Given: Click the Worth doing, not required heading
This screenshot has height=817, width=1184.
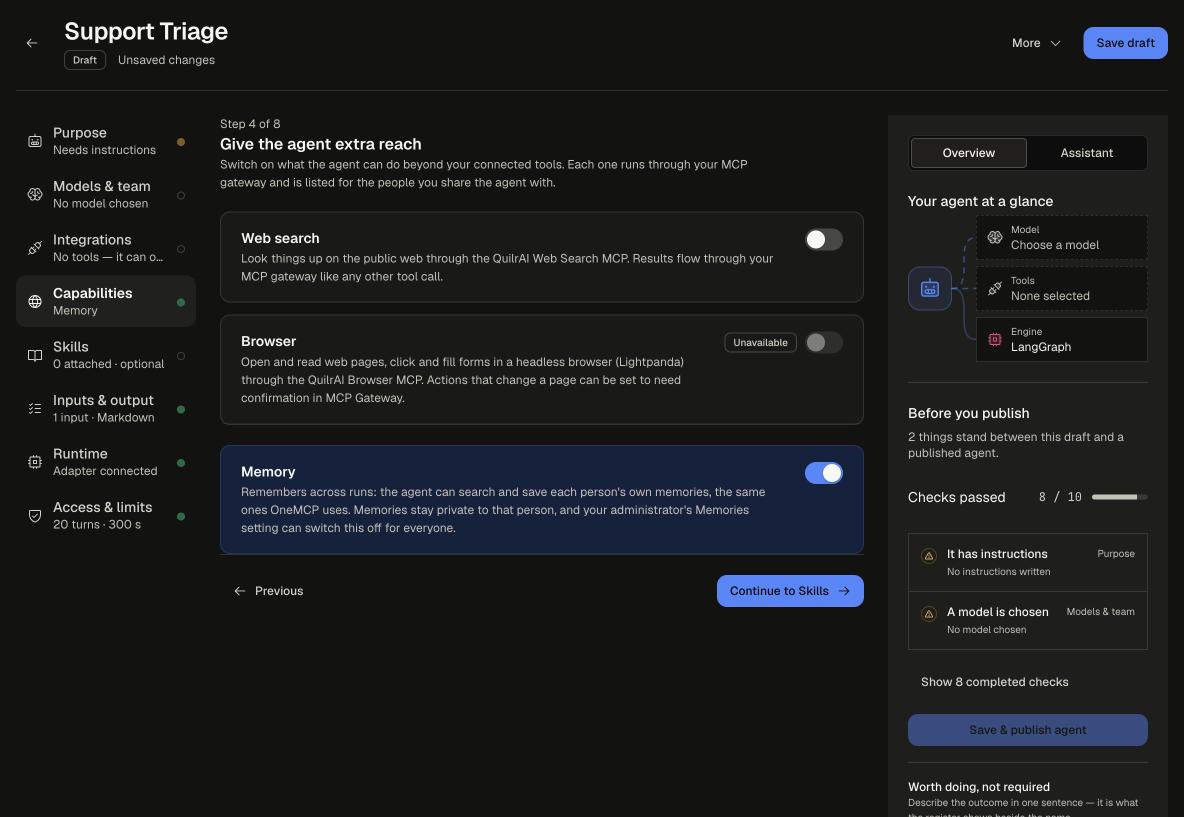Looking at the screenshot, I should tap(979, 787).
